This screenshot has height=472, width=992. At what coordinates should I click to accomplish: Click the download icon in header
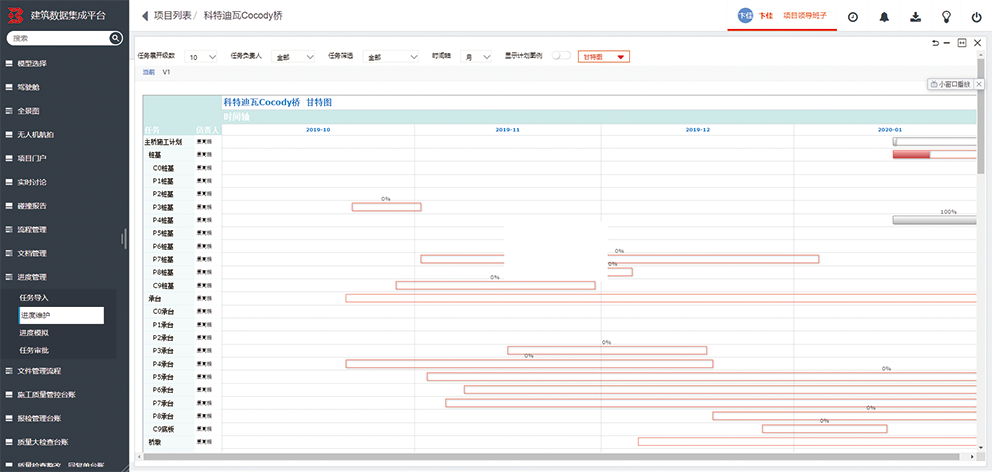tap(915, 17)
